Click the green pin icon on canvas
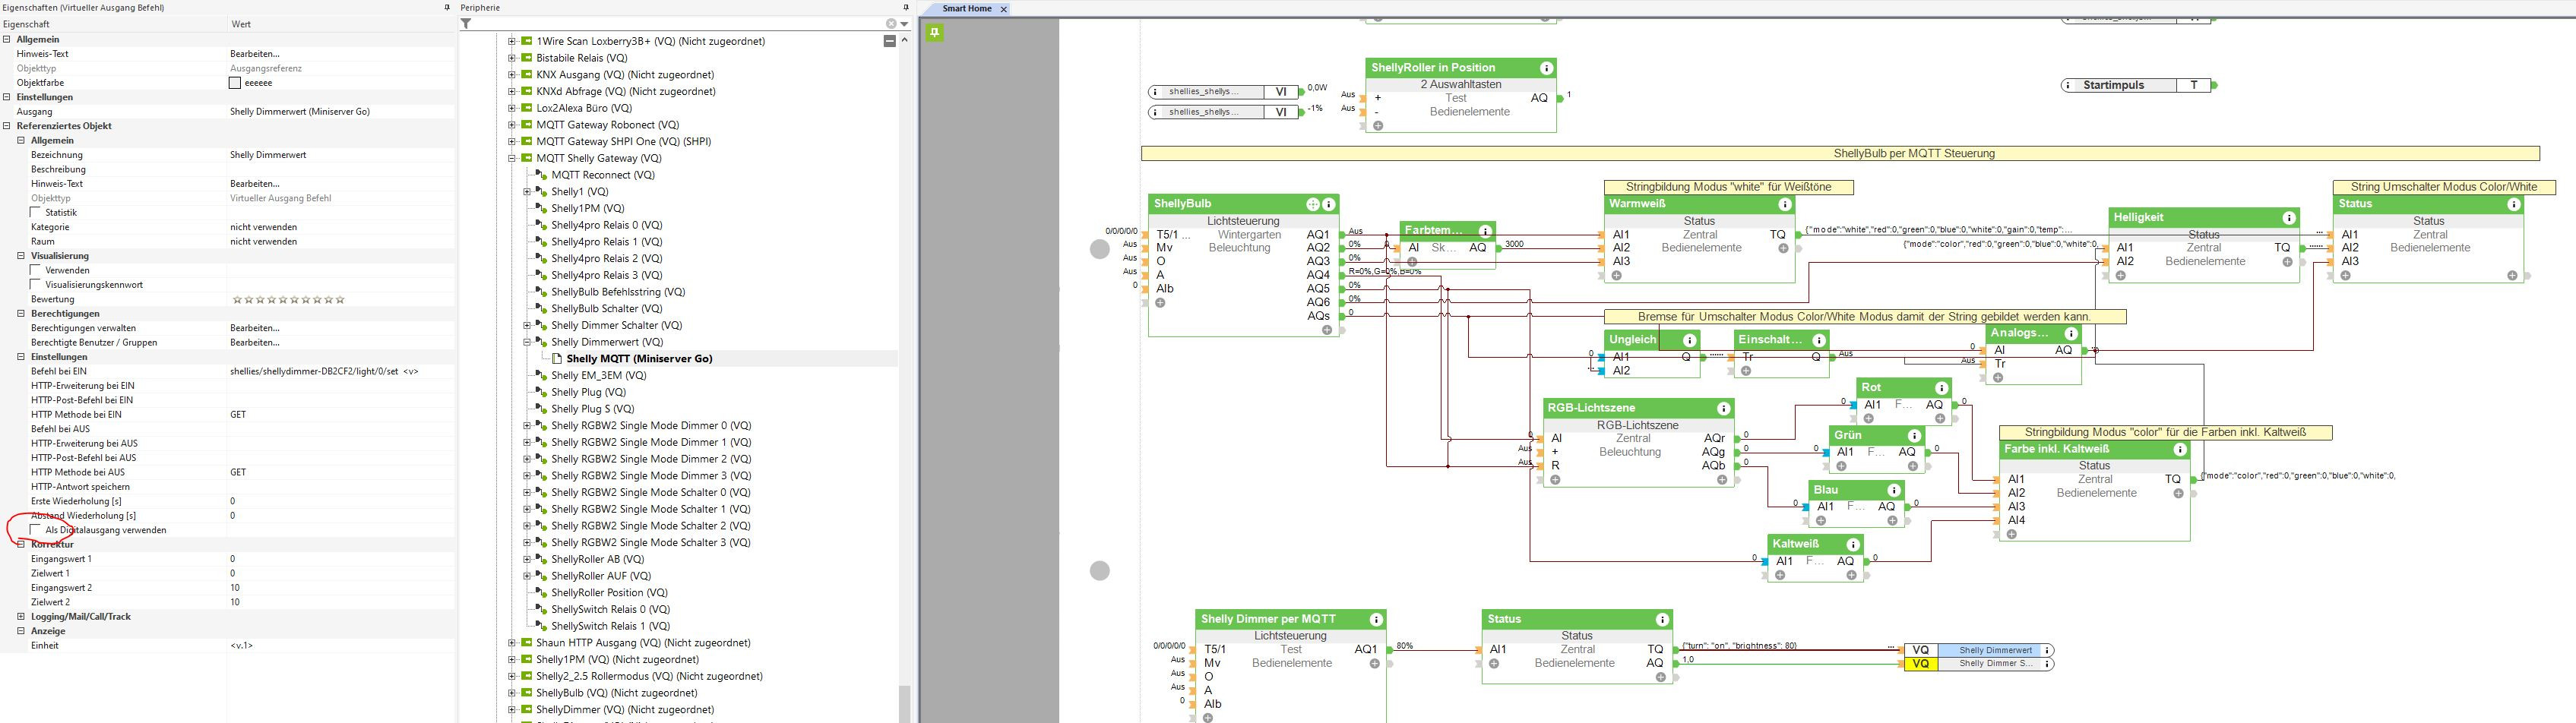The width and height of the screenshot is (2576, 723). click(934, 33)
